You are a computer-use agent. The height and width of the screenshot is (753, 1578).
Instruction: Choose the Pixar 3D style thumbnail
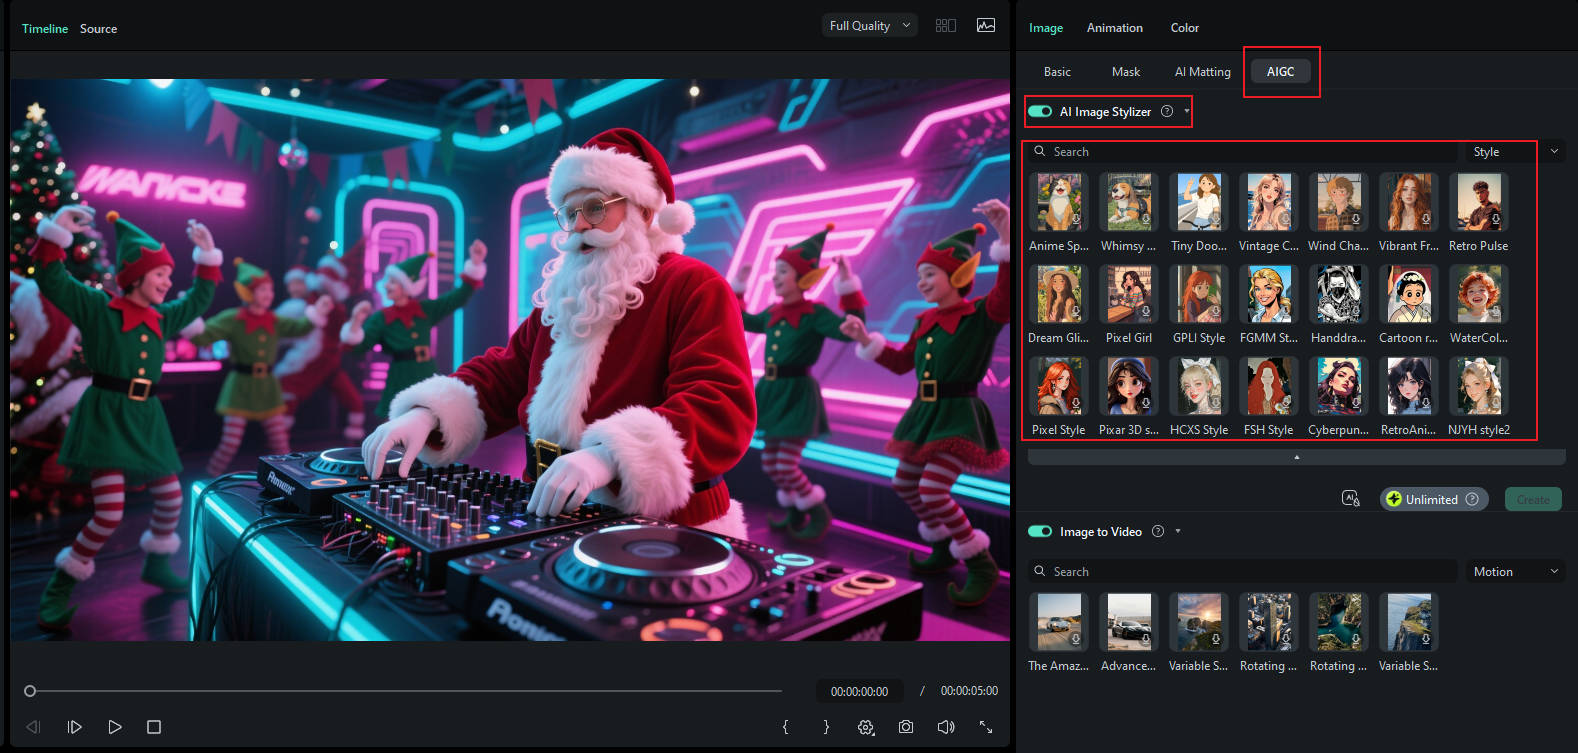[x=1129, y=386]
